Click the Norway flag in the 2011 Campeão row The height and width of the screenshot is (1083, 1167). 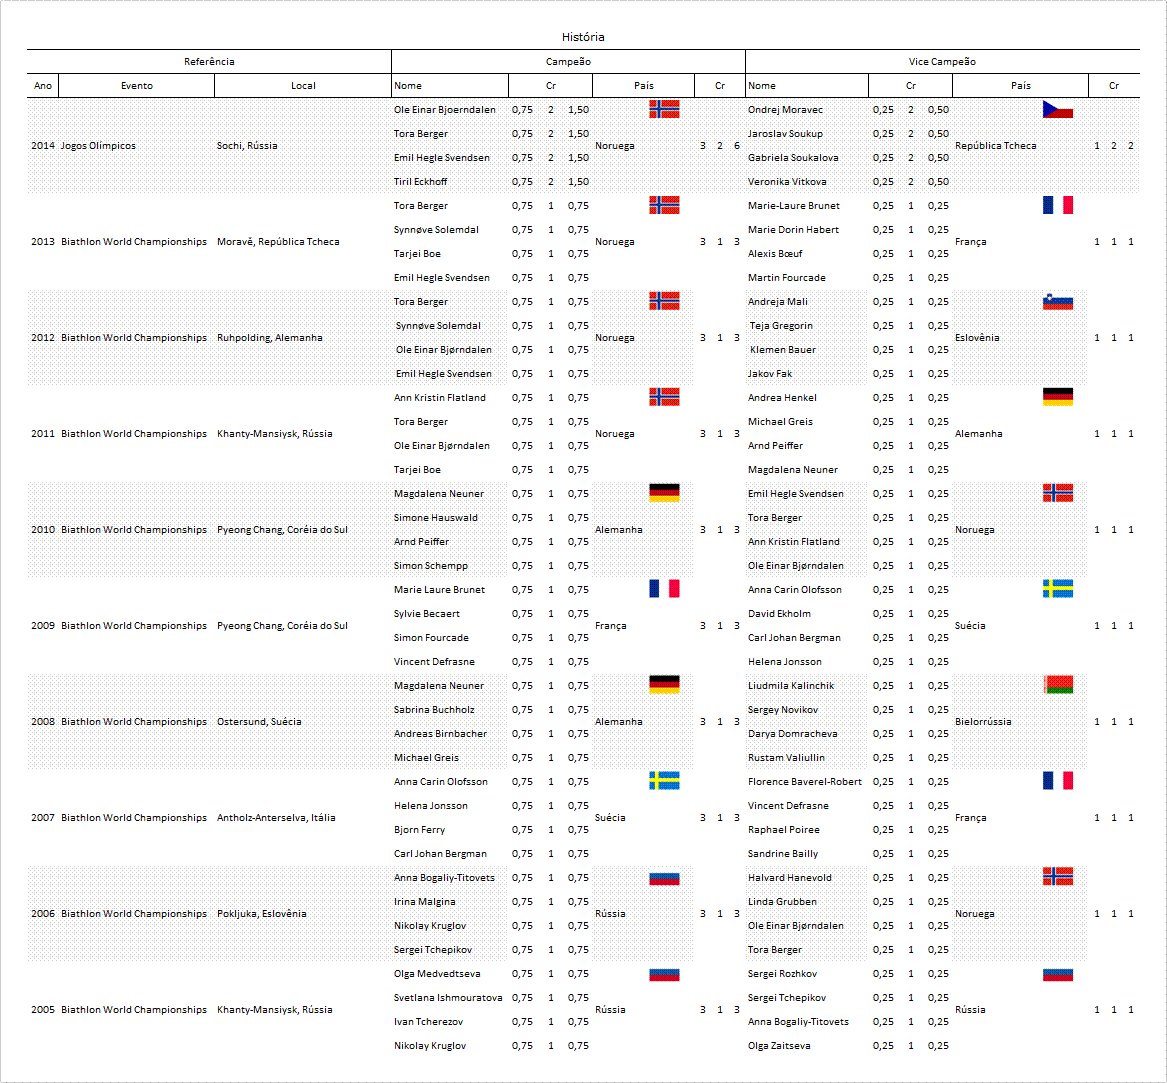(664, 397)
